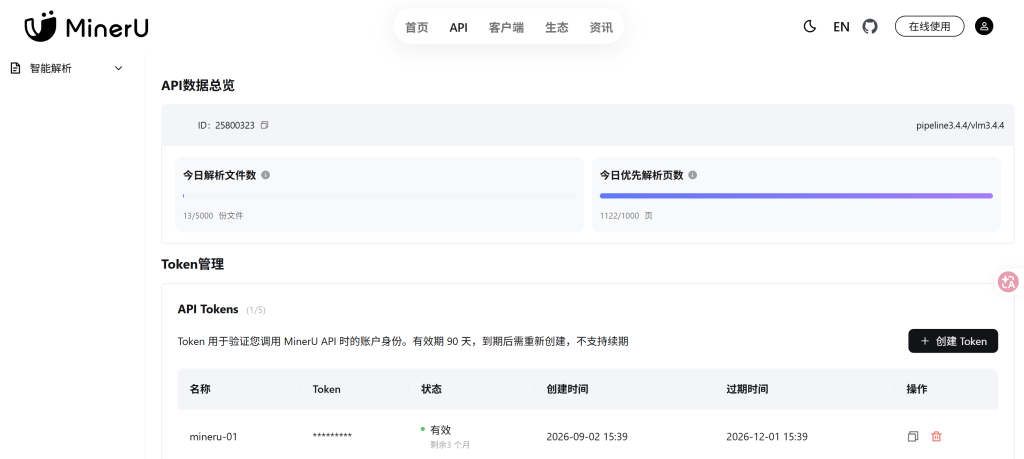Image resolution: width=1024 pixels, height=459 pixels.
Task: Click the 有效 status text
Action: tap(441, 430)
